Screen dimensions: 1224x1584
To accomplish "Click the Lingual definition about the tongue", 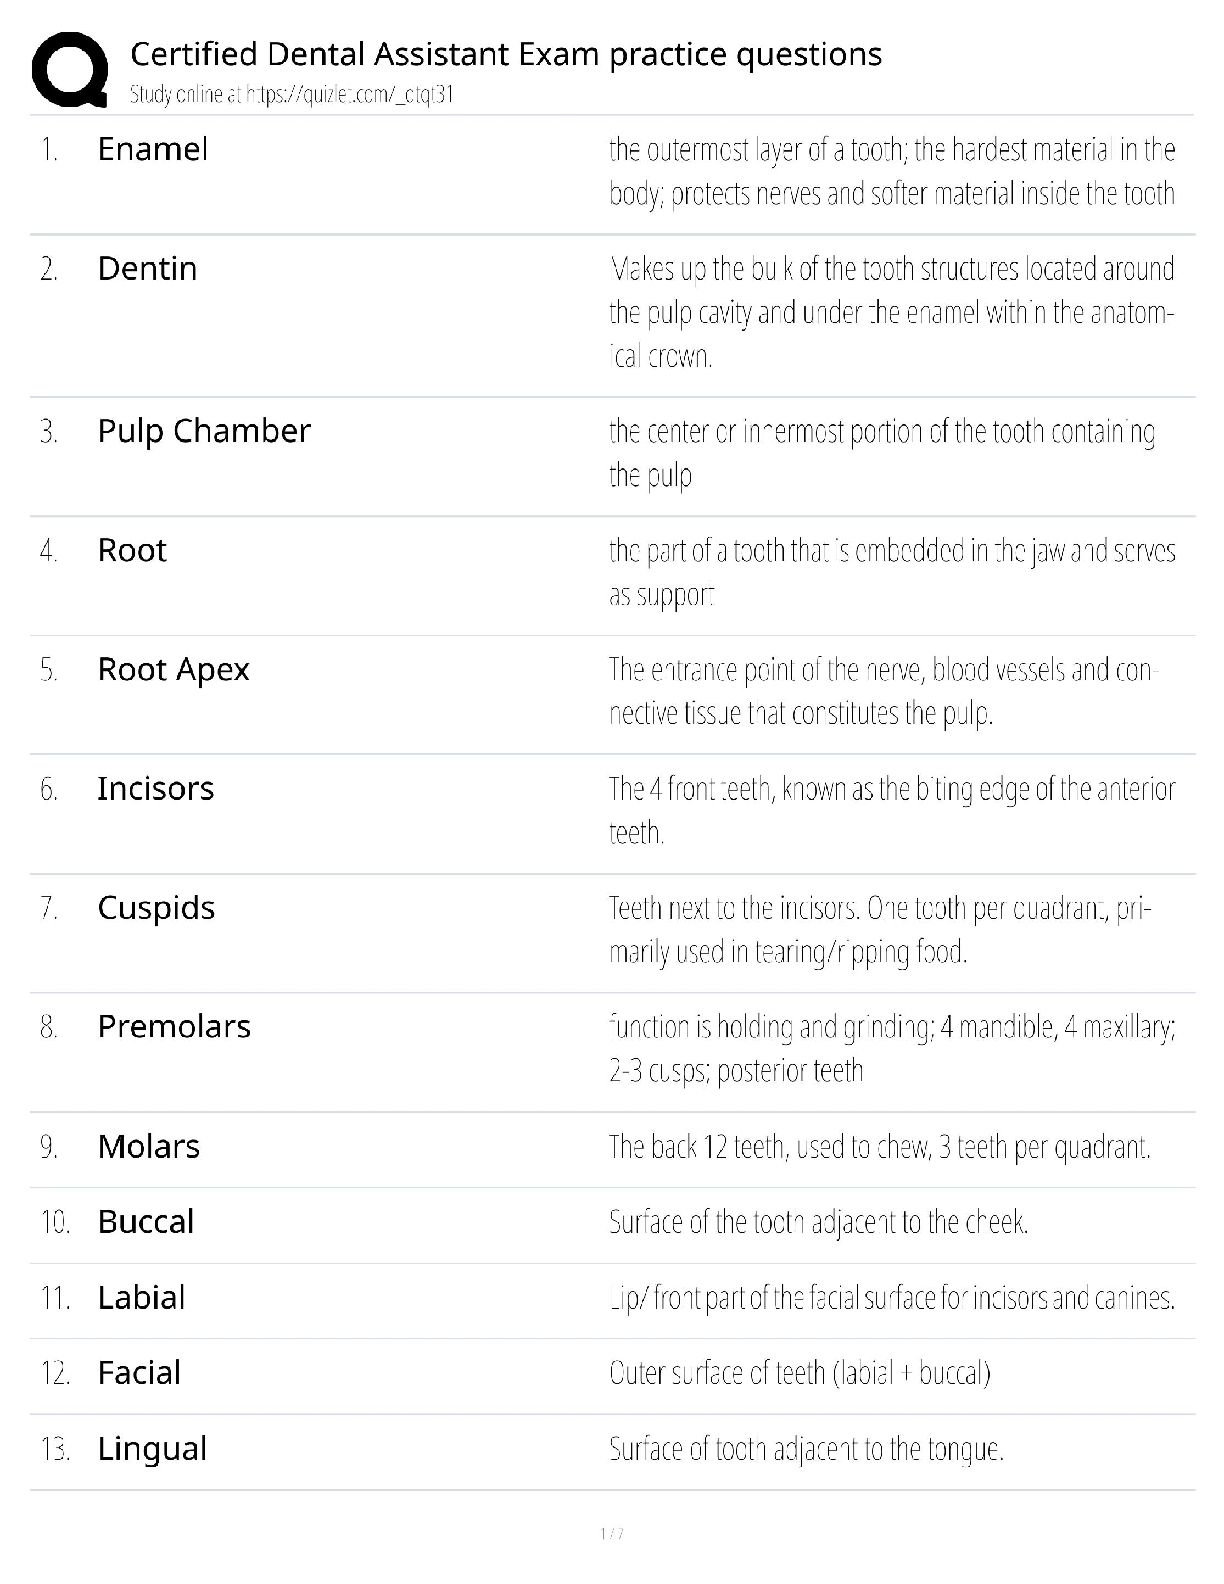I will pyautogui.click(x=806, y=1449).
